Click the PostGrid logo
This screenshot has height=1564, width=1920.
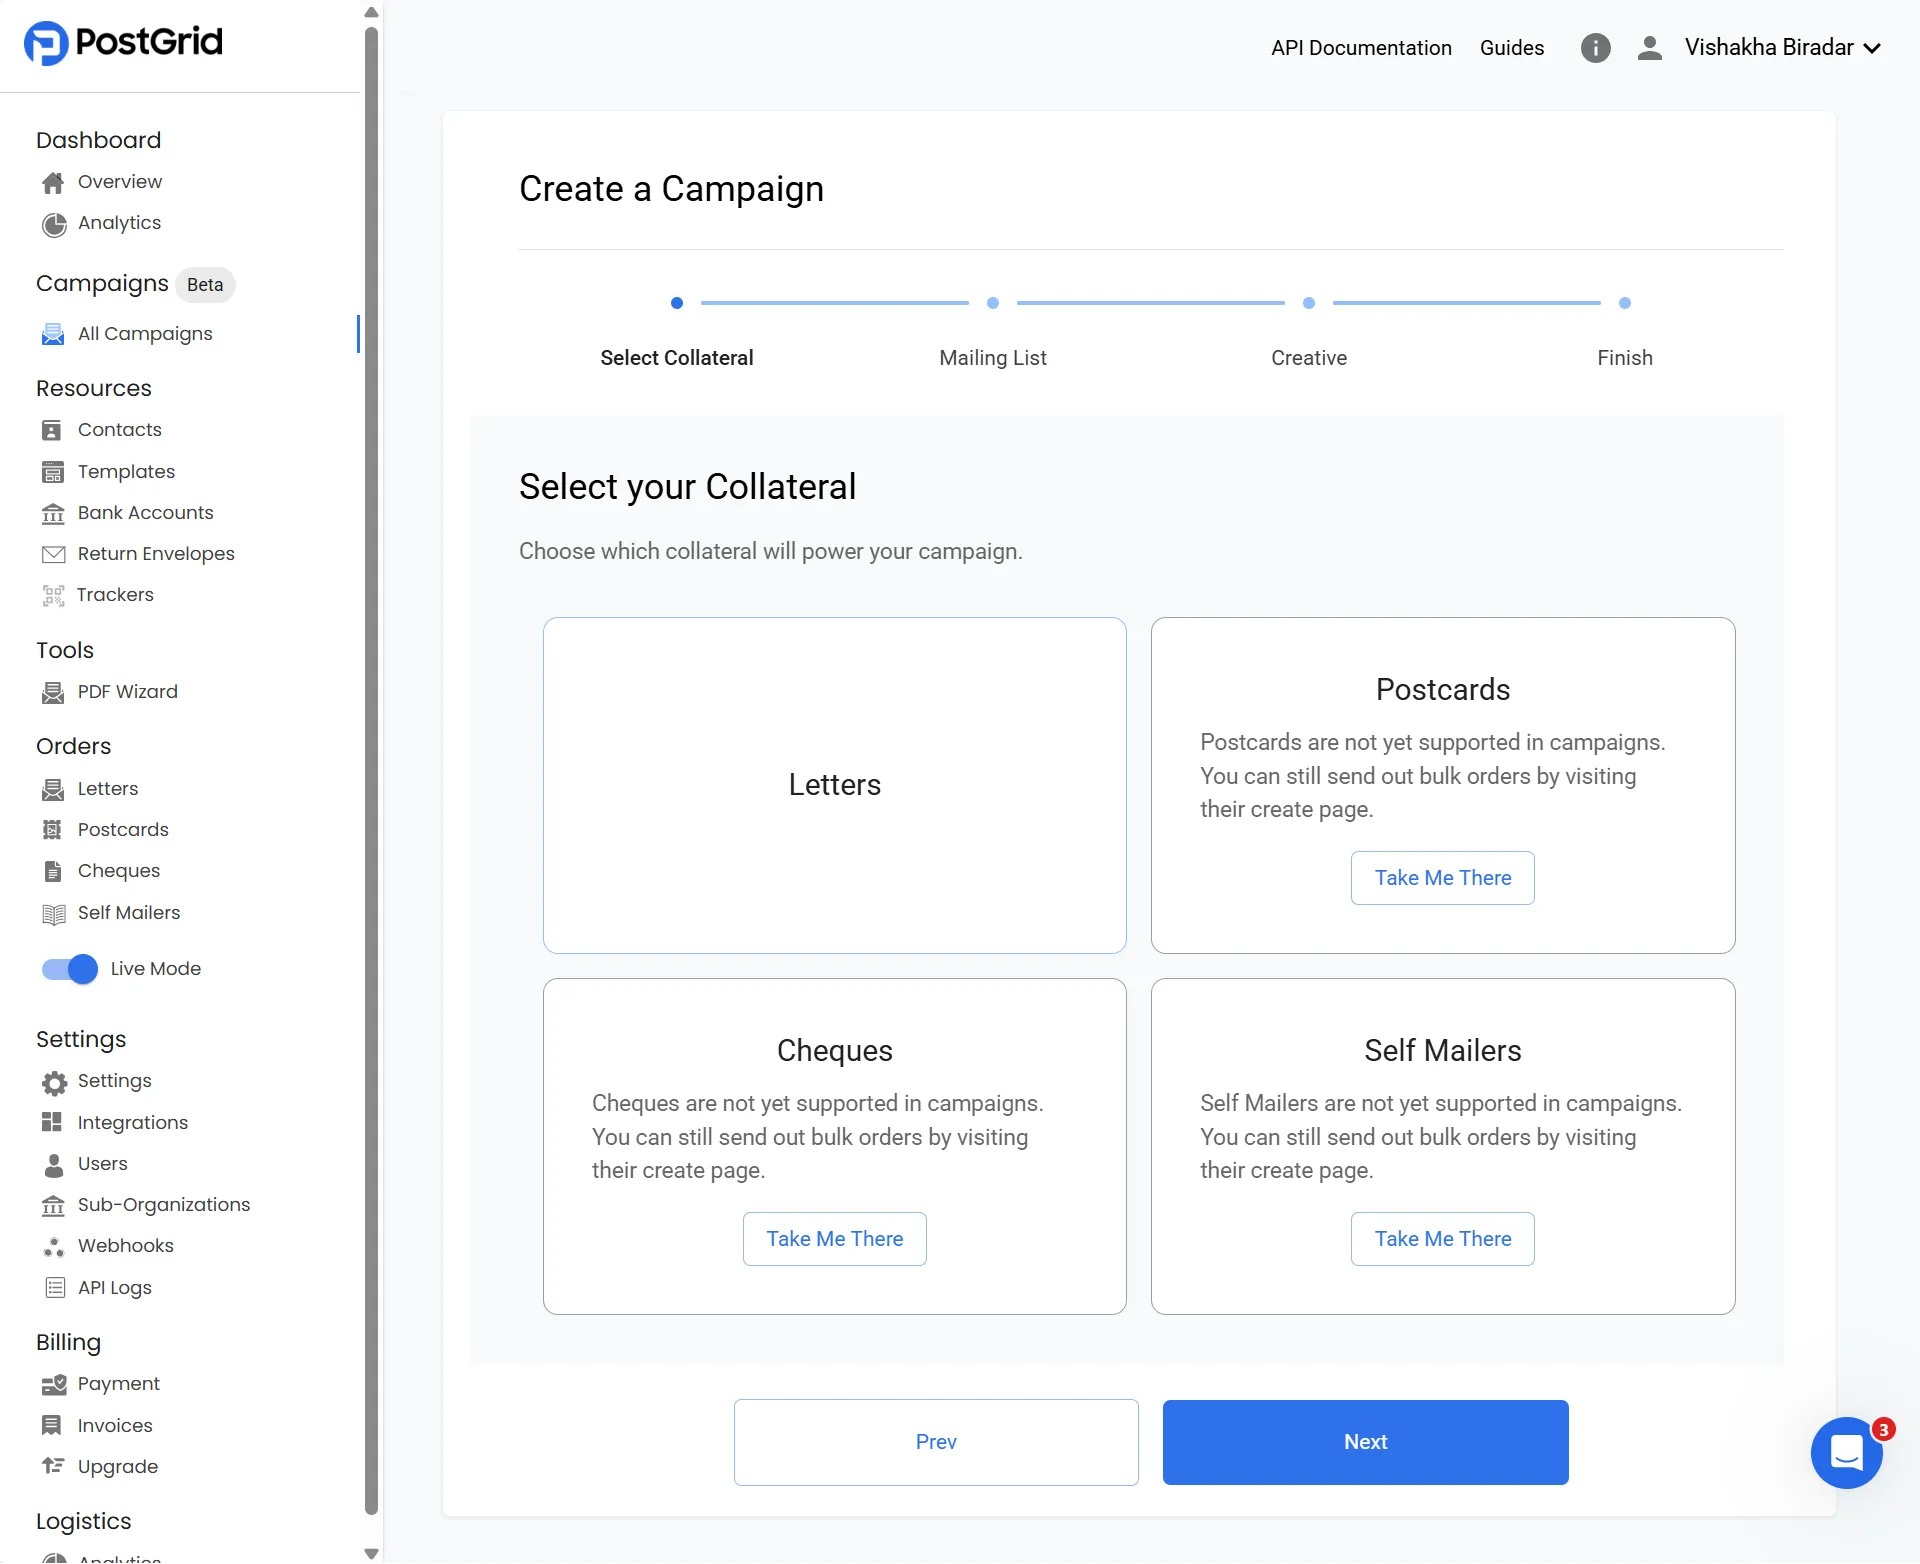pos(122,42)
